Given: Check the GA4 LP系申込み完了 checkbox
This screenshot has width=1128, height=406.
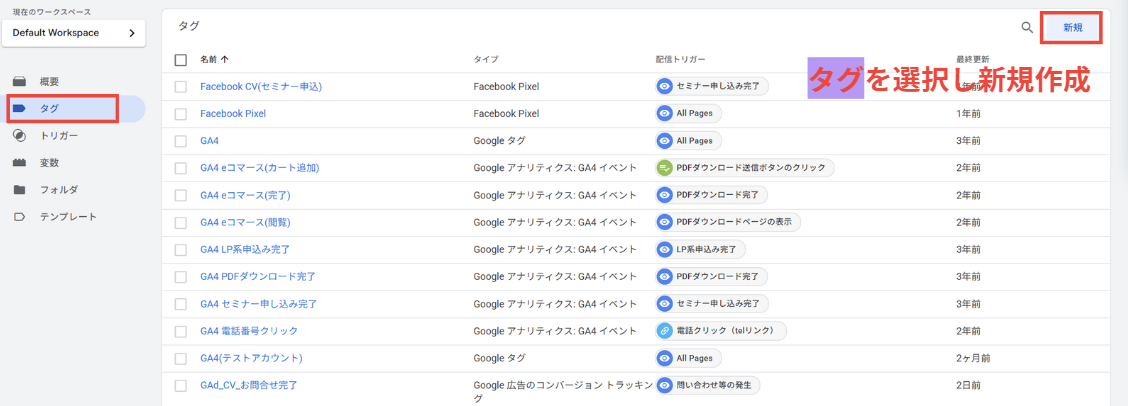Looking at the screenshot, I should click(x=181, y=250).
